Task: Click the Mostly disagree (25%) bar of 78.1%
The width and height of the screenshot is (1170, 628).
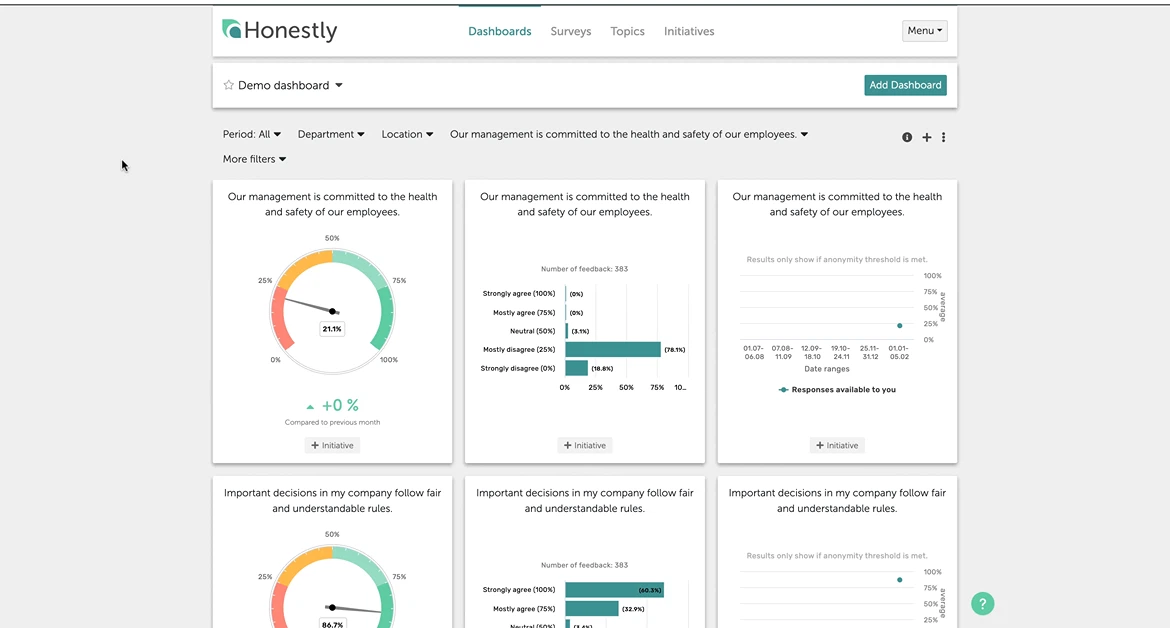Action: 613,349
